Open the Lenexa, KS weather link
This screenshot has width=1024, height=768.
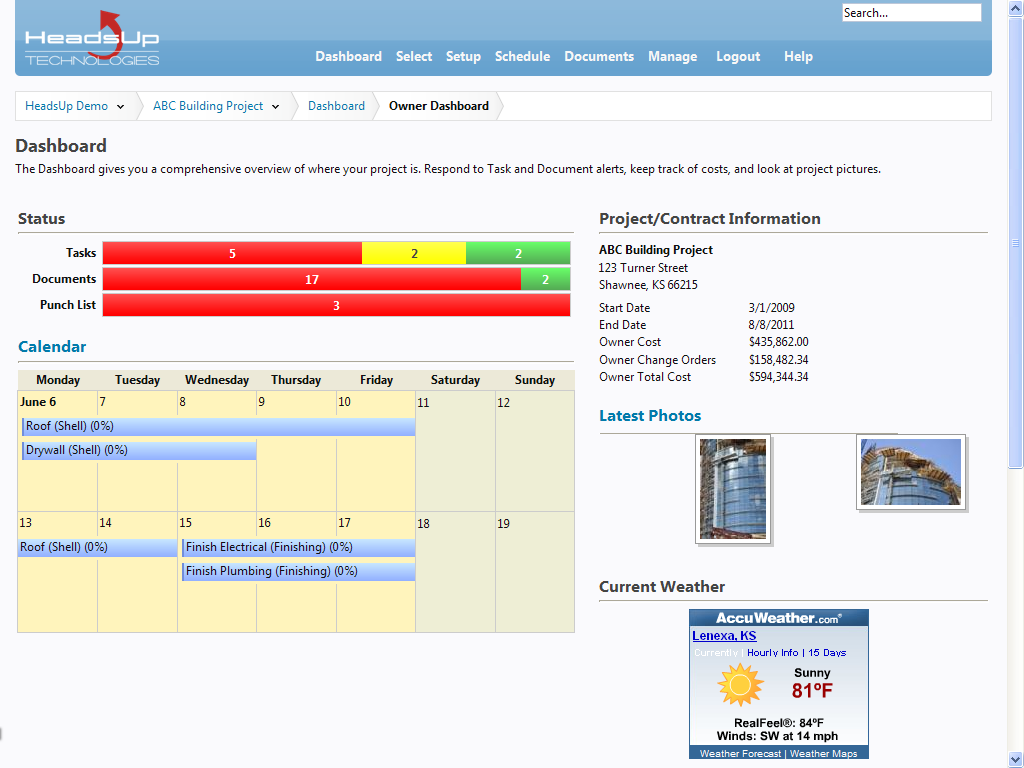[x=724, y=636]
